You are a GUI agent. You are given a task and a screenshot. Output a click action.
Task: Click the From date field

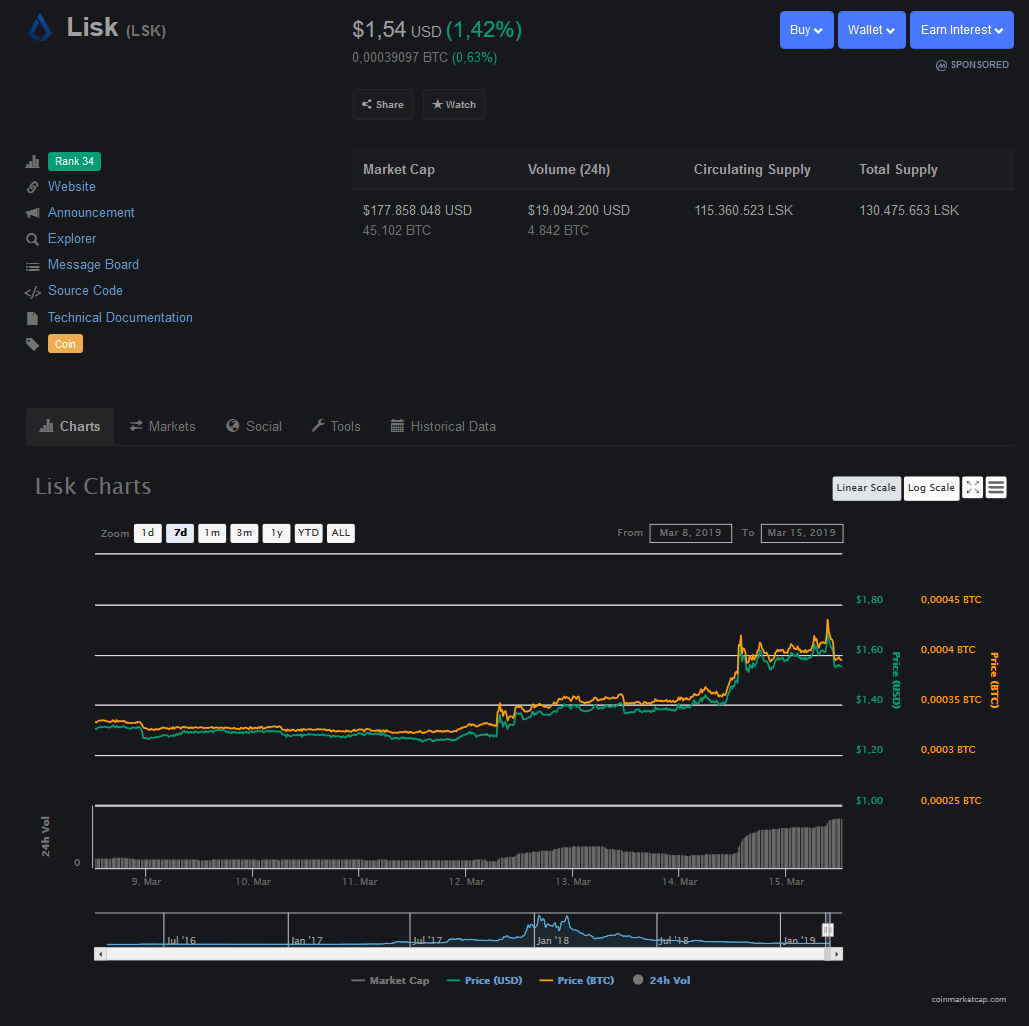click(690, 533)
